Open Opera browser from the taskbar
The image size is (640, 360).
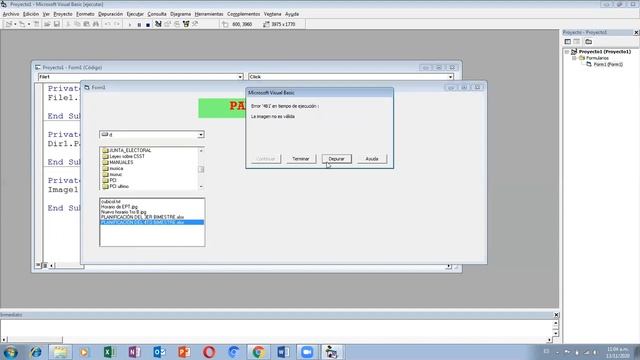point(209,352)
